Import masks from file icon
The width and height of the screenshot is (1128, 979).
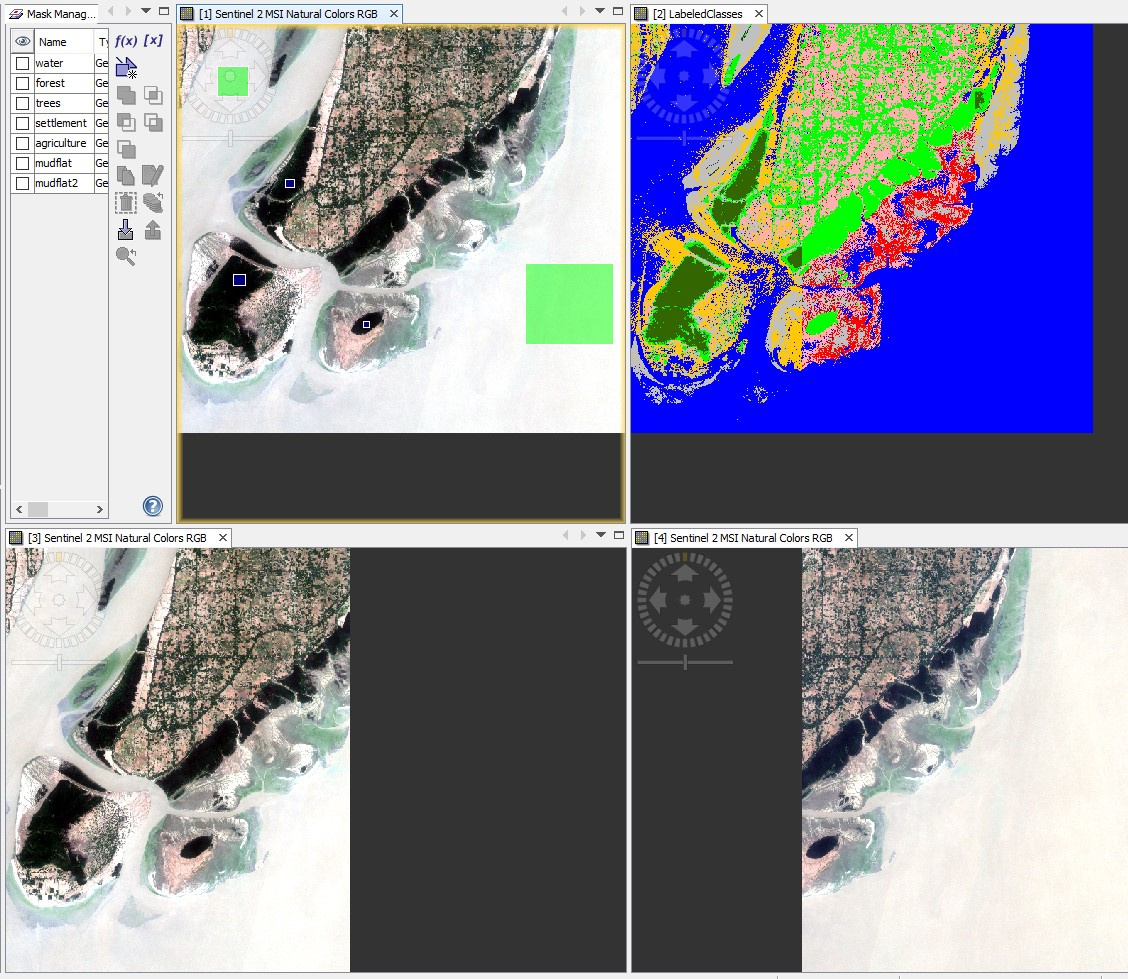[x=126, y=230]
